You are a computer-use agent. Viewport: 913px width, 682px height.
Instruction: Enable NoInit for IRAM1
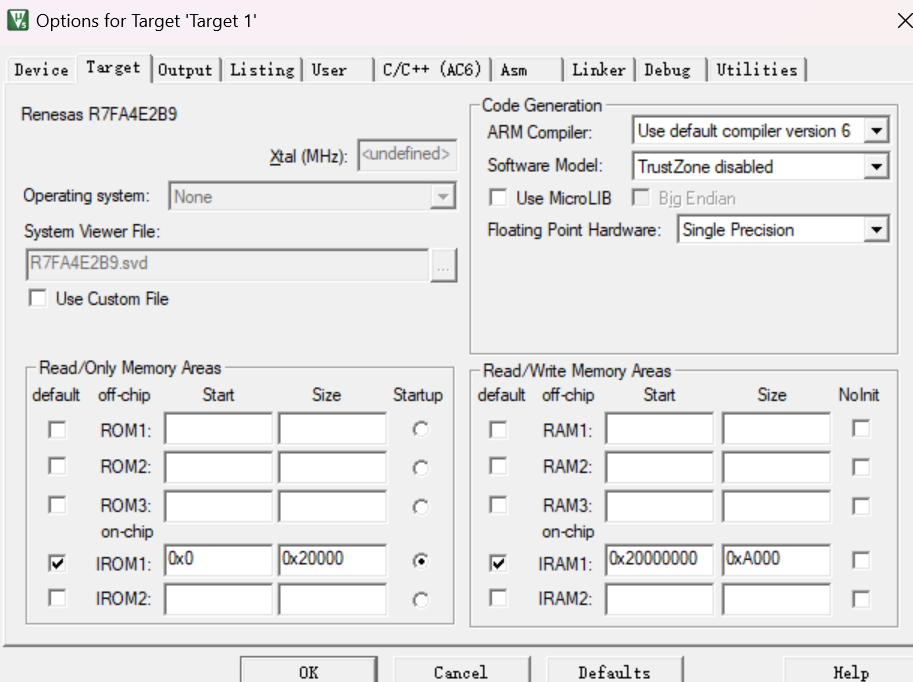pos(861,560)
